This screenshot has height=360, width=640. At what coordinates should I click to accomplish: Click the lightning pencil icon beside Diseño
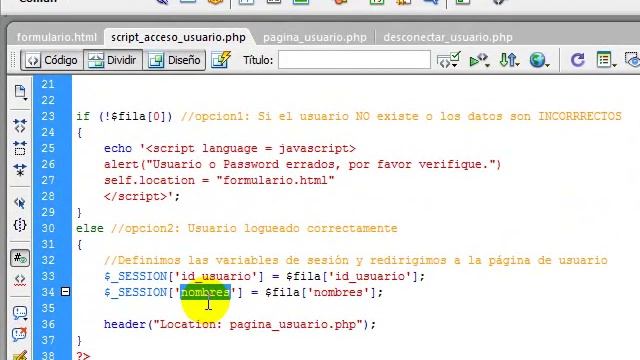click(x=221, y=60)
